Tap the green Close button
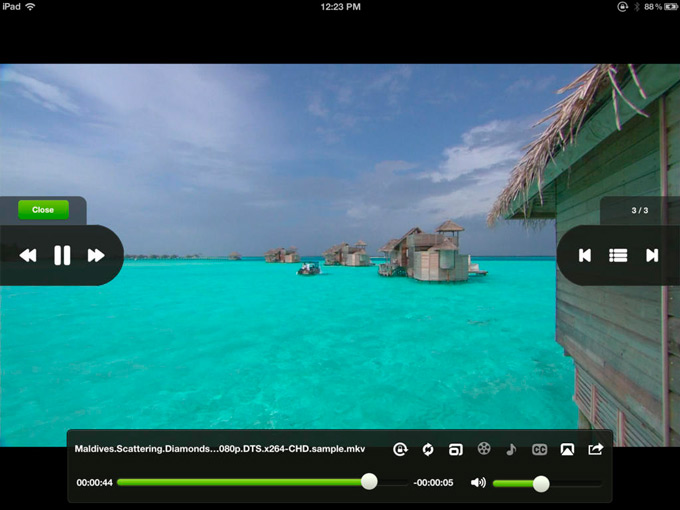The image size is (680, 510). pyautogui.click(x=43, y=210)
